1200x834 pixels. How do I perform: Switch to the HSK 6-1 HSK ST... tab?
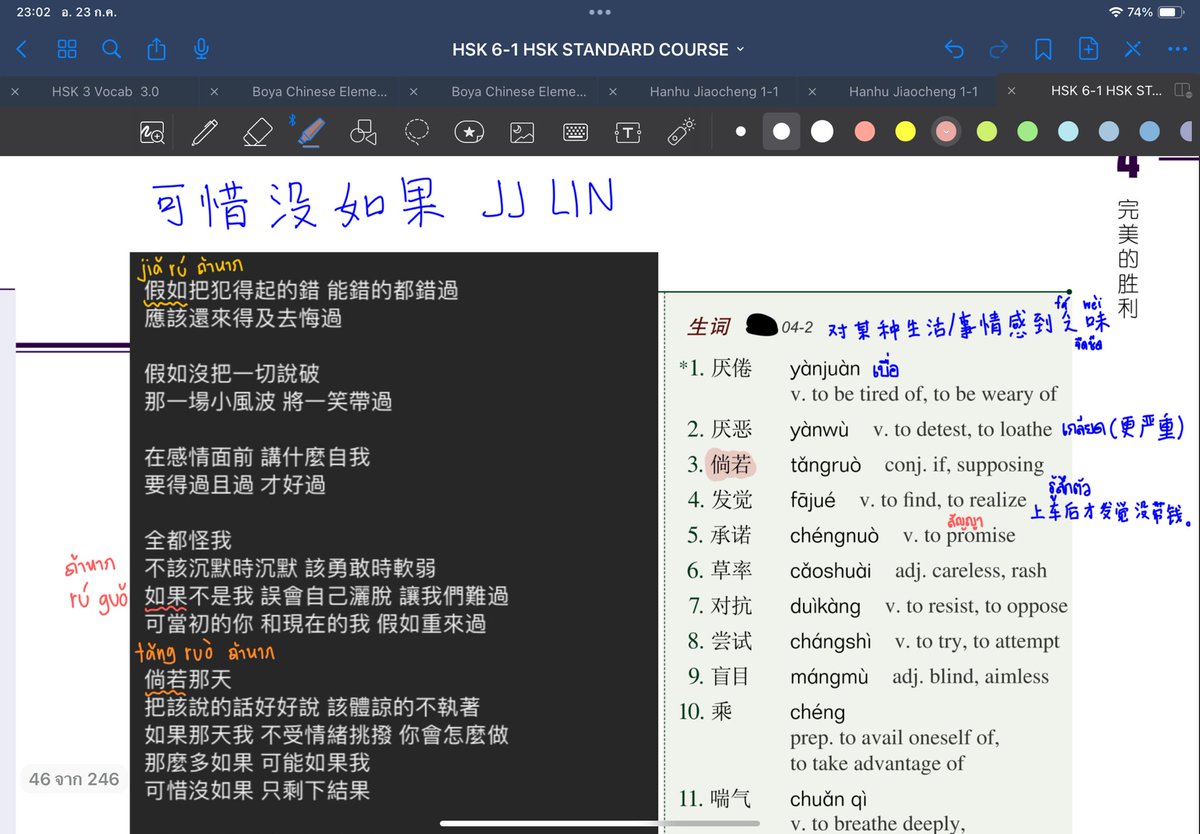[x=1106, y=91]
